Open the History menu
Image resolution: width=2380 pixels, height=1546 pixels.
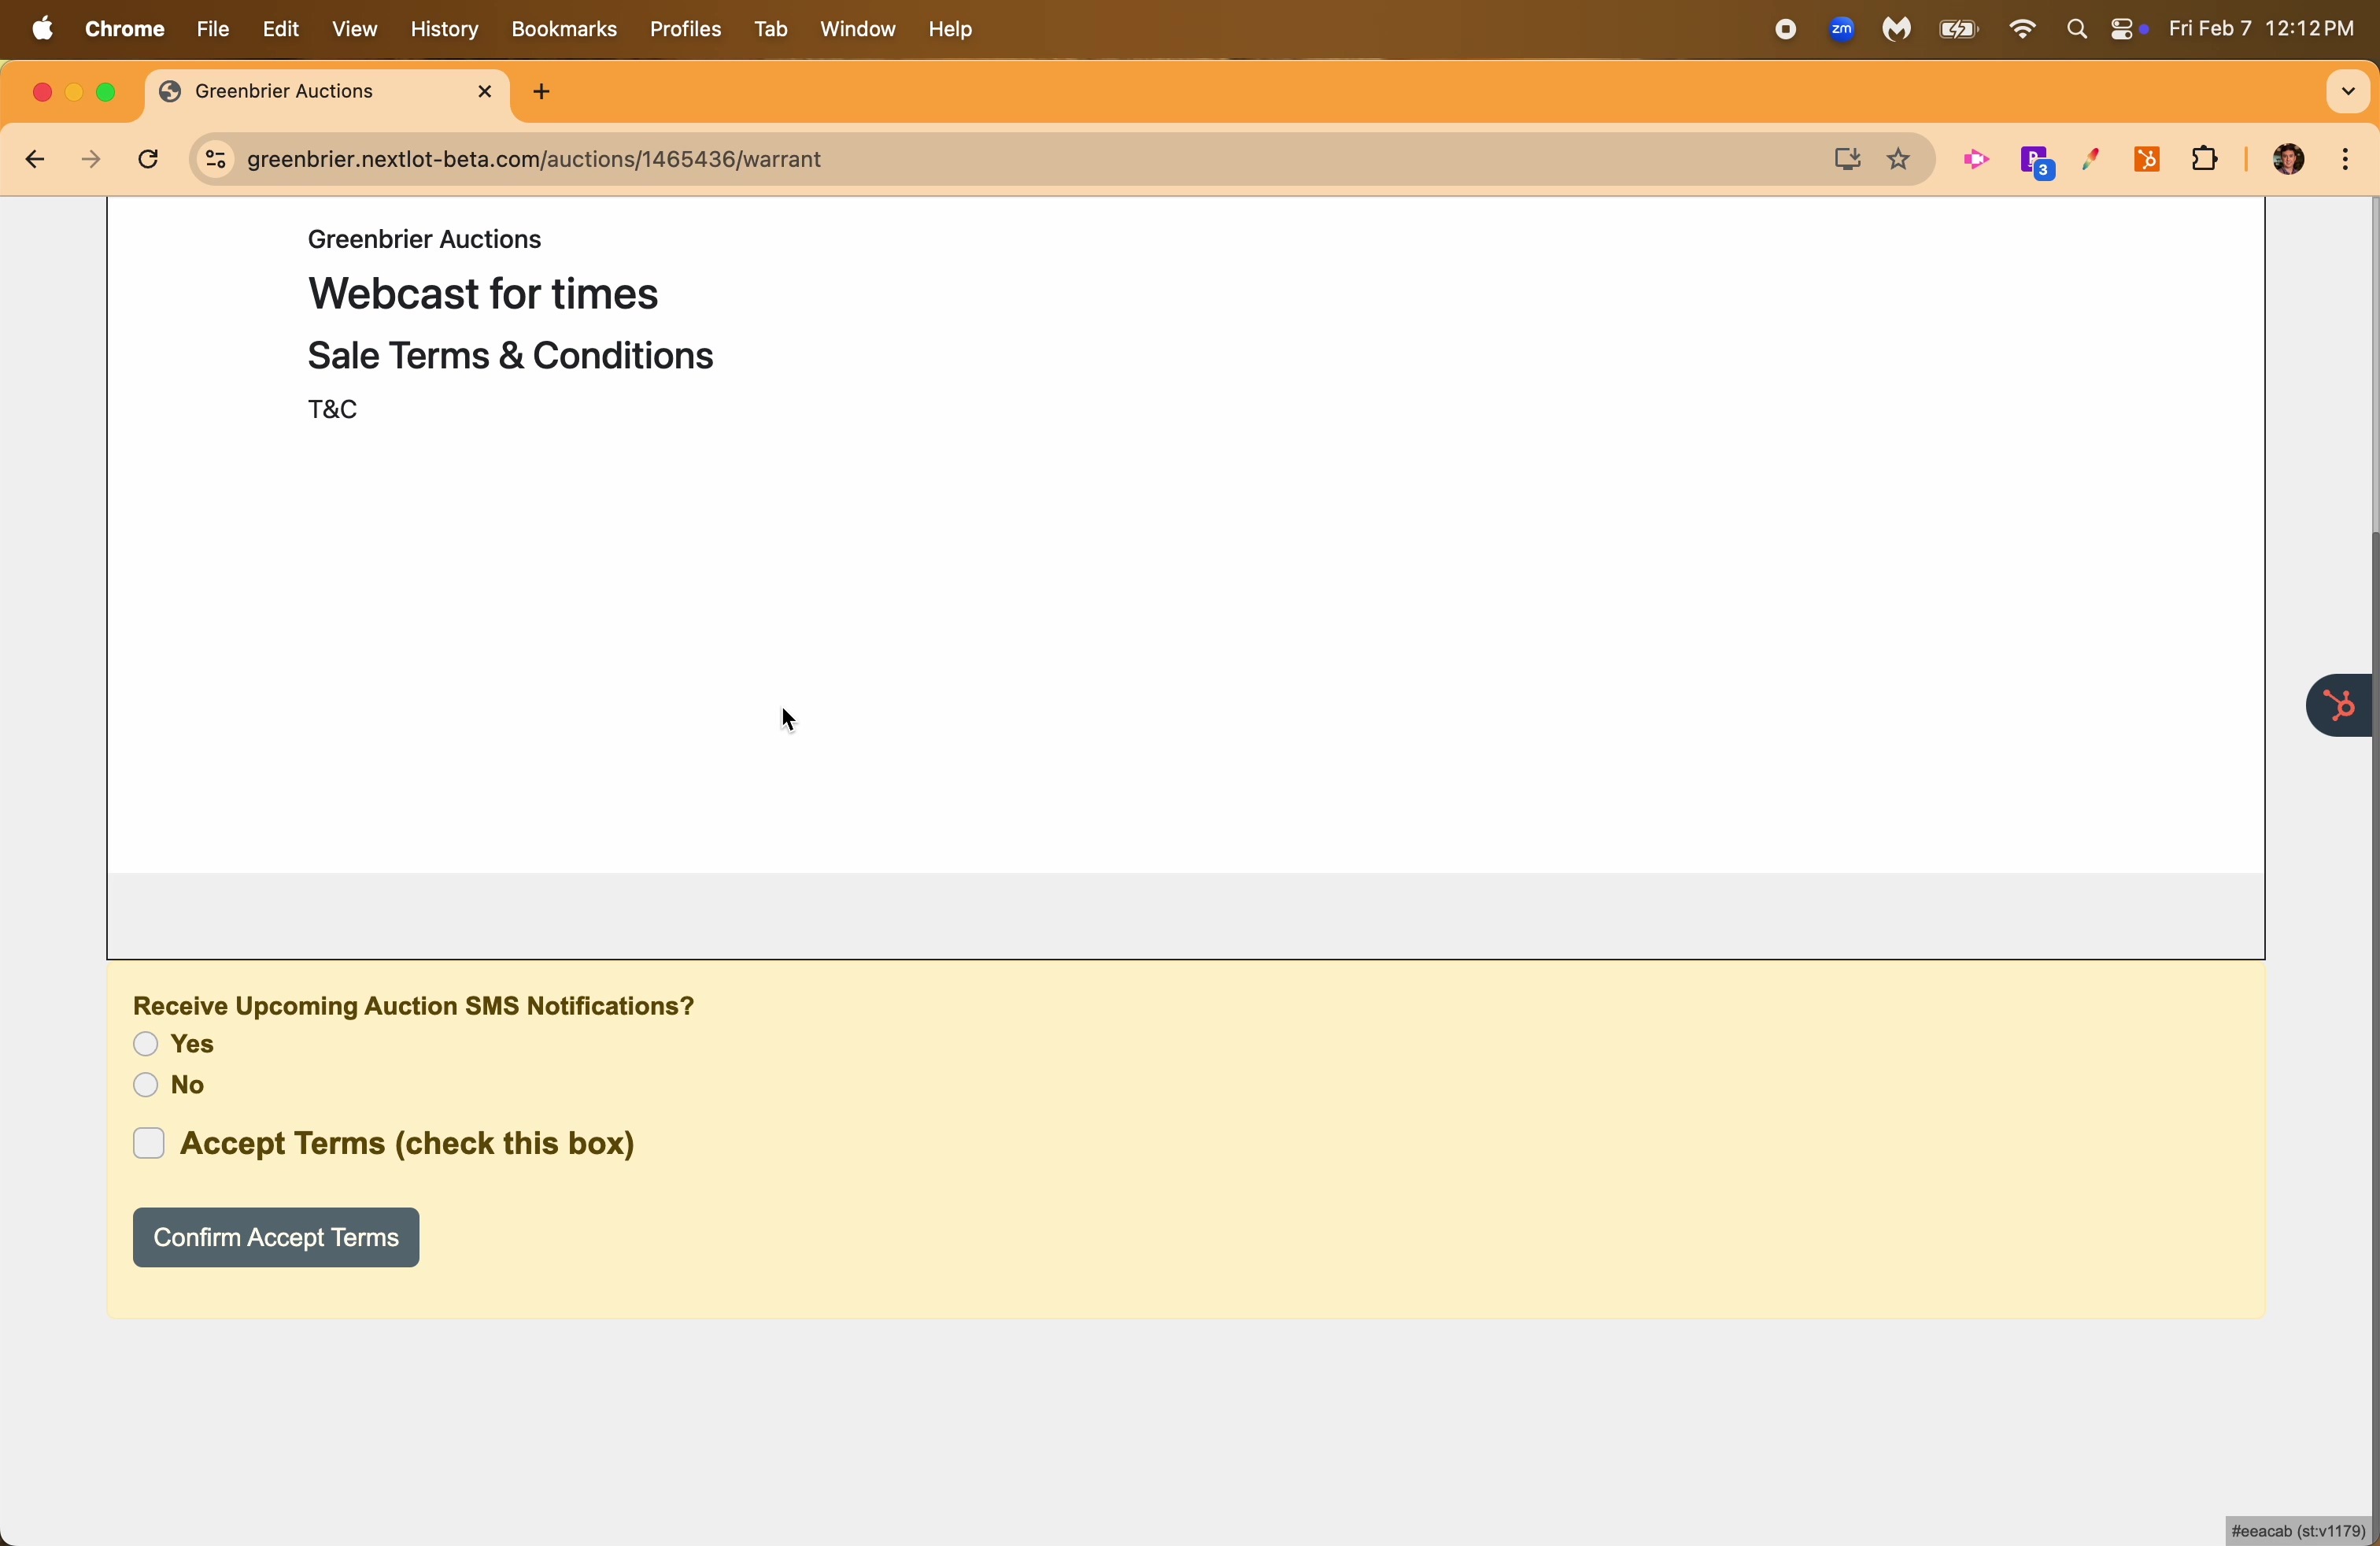[444, 30]
